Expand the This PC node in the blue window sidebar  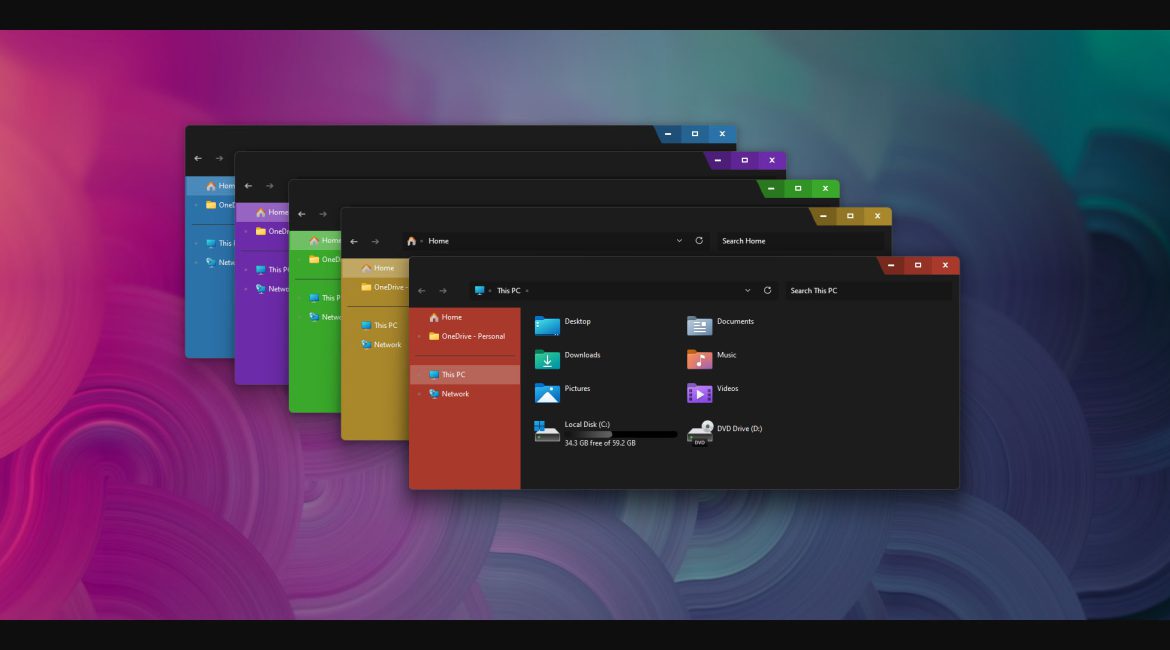tap(196, 243)
